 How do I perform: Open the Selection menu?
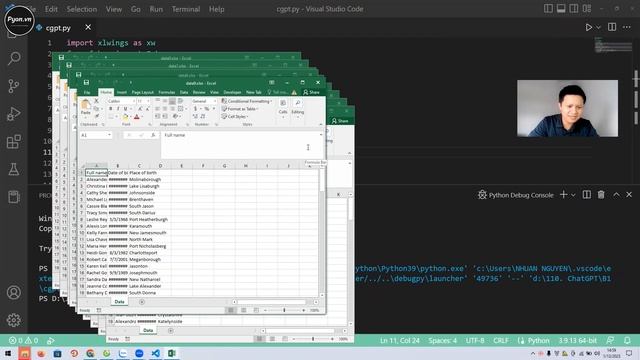tap(82, 9)
